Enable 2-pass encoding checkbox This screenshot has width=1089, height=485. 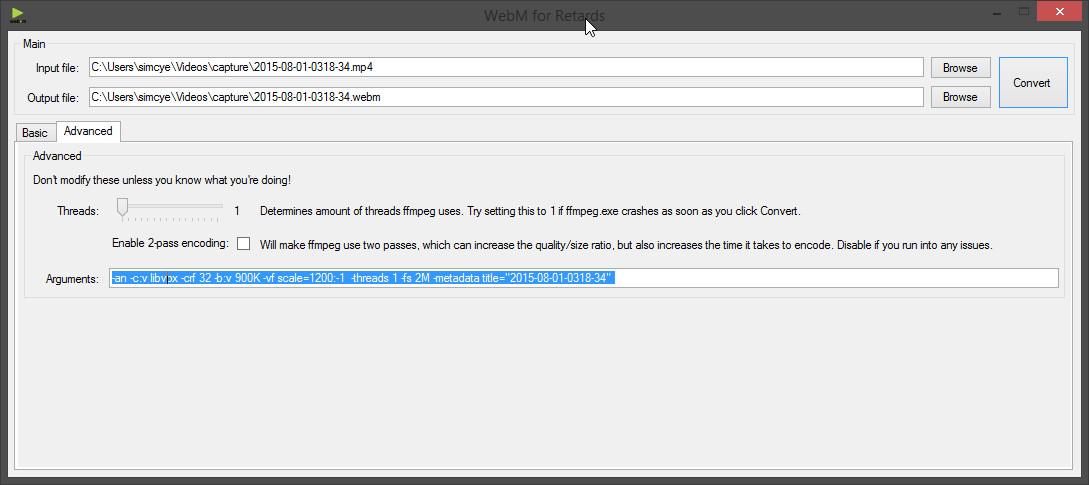click(244, 244)
